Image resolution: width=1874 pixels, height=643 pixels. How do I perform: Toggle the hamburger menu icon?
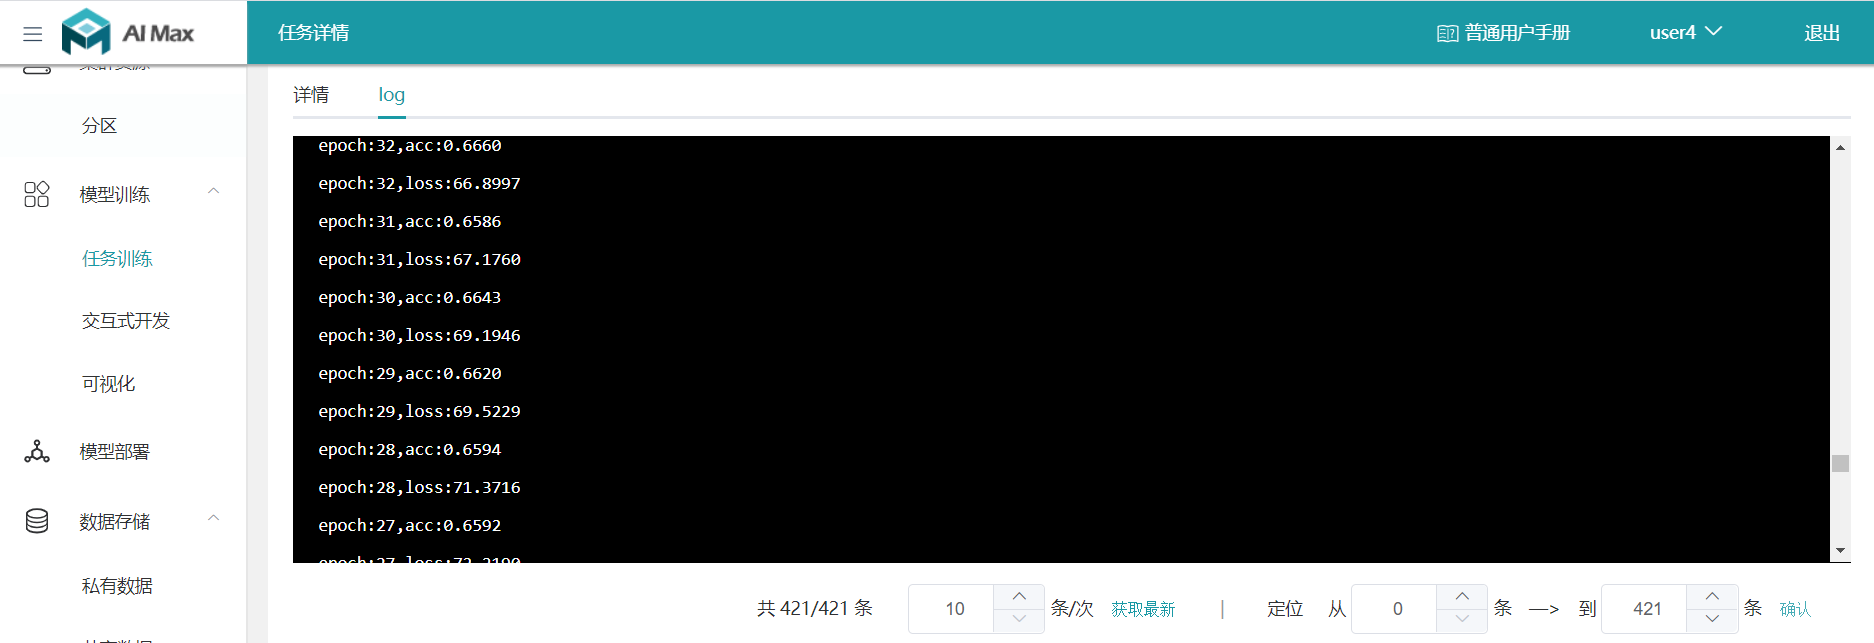(x=33, y=34)
